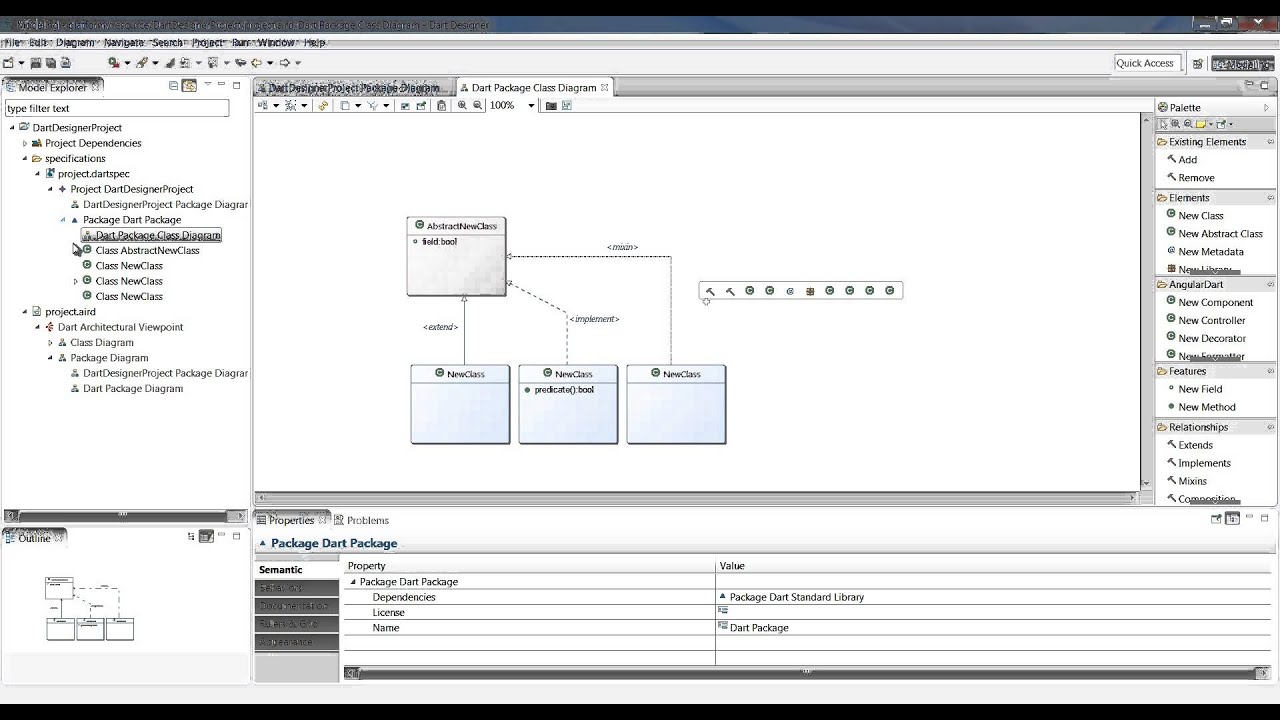Screen dimensions: 1280x720
Task: Click the palette zoom in tool
Action: click(1175, 125)
